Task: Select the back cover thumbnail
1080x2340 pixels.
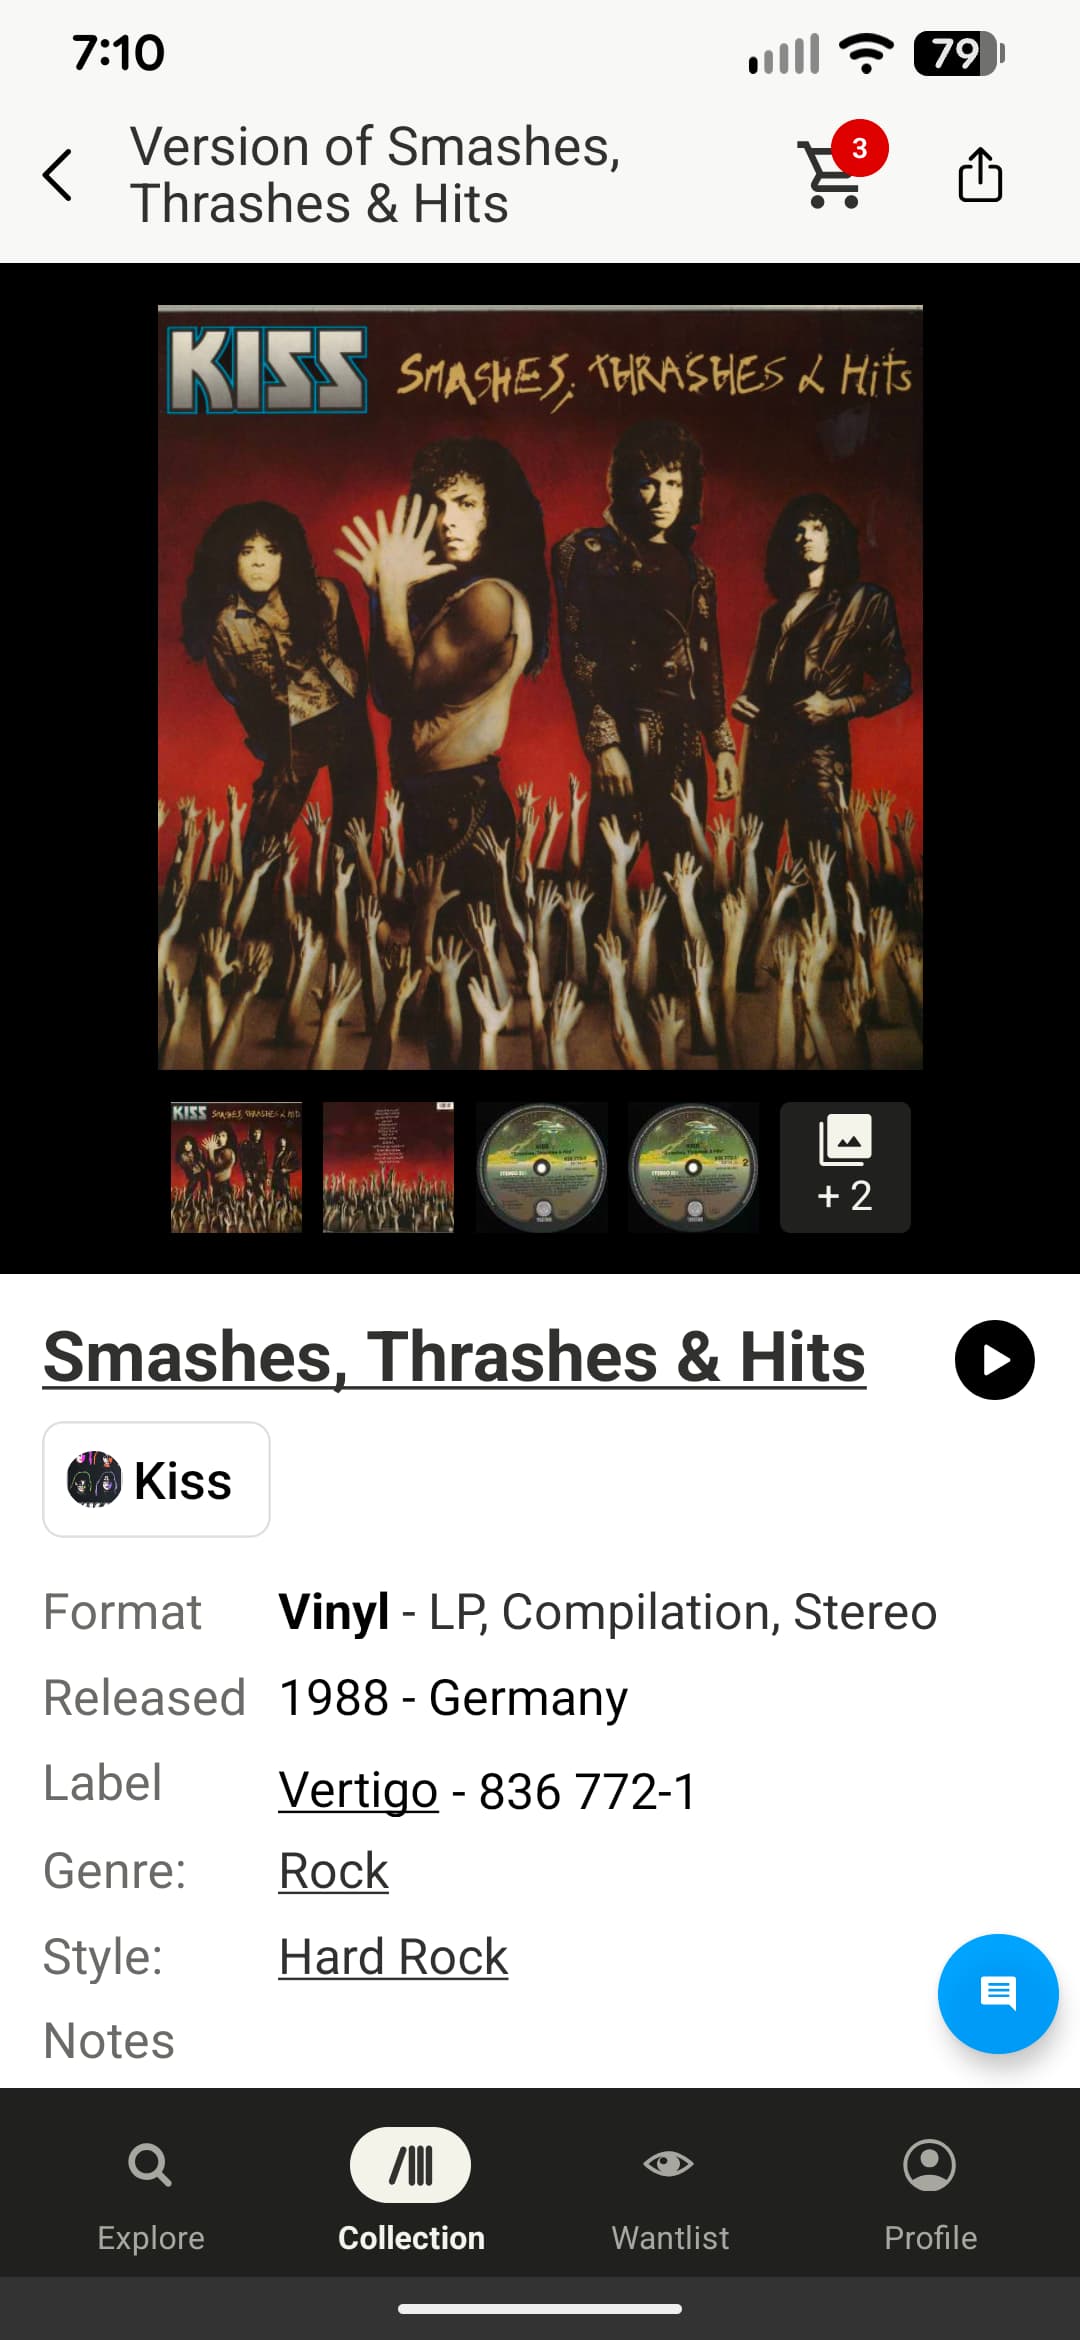Action: [x=388, y=1167]
